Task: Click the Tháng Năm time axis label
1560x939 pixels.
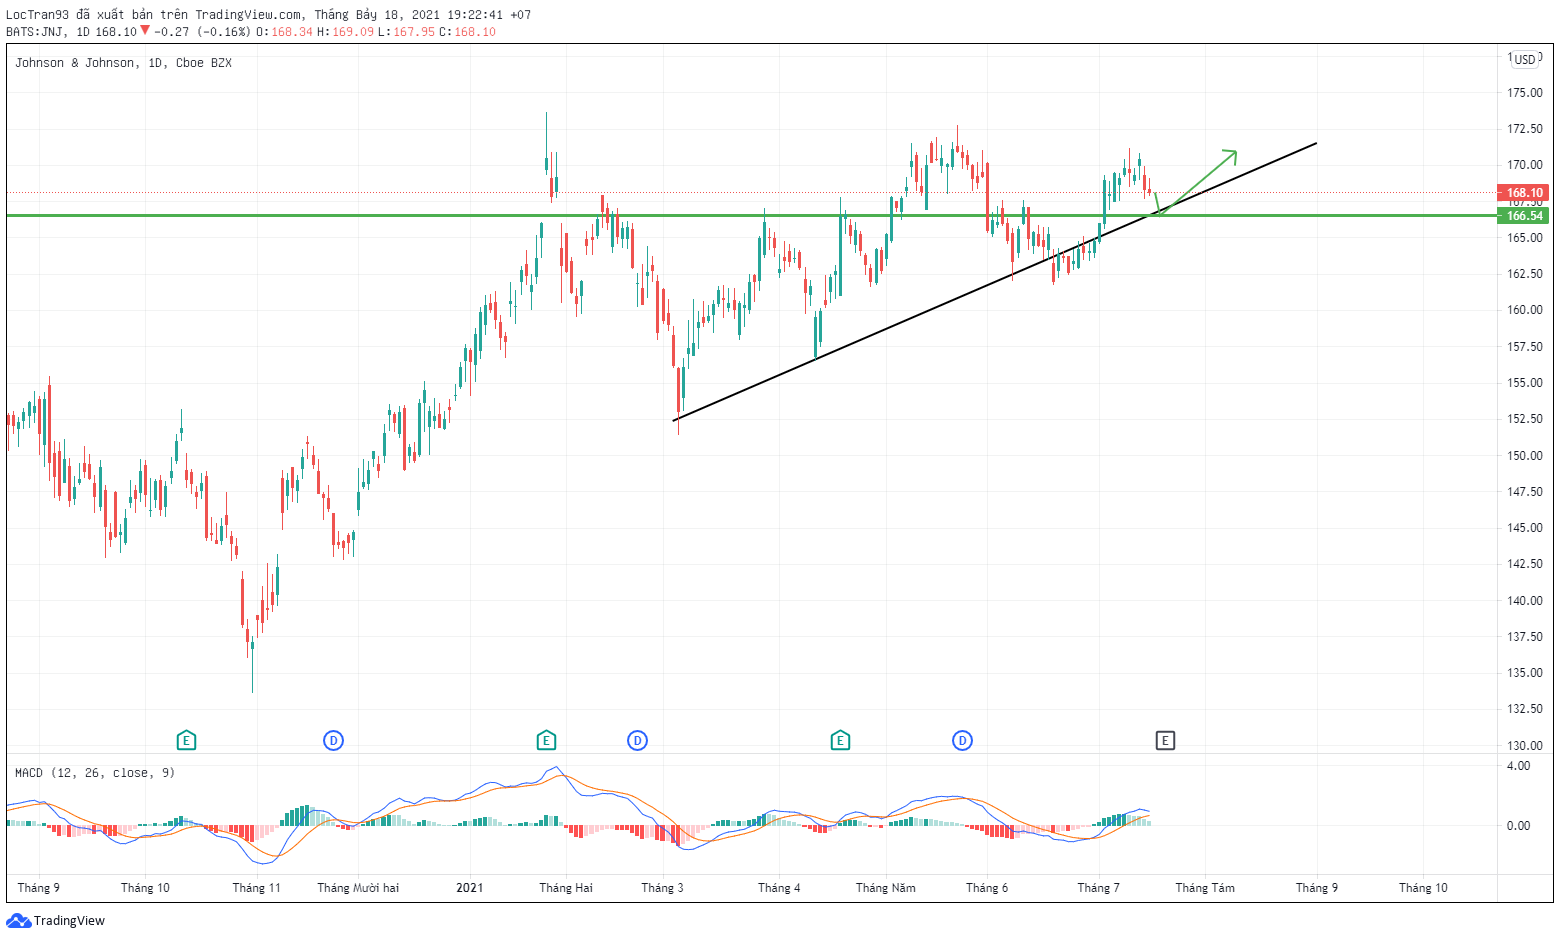Action: (886, 888)
